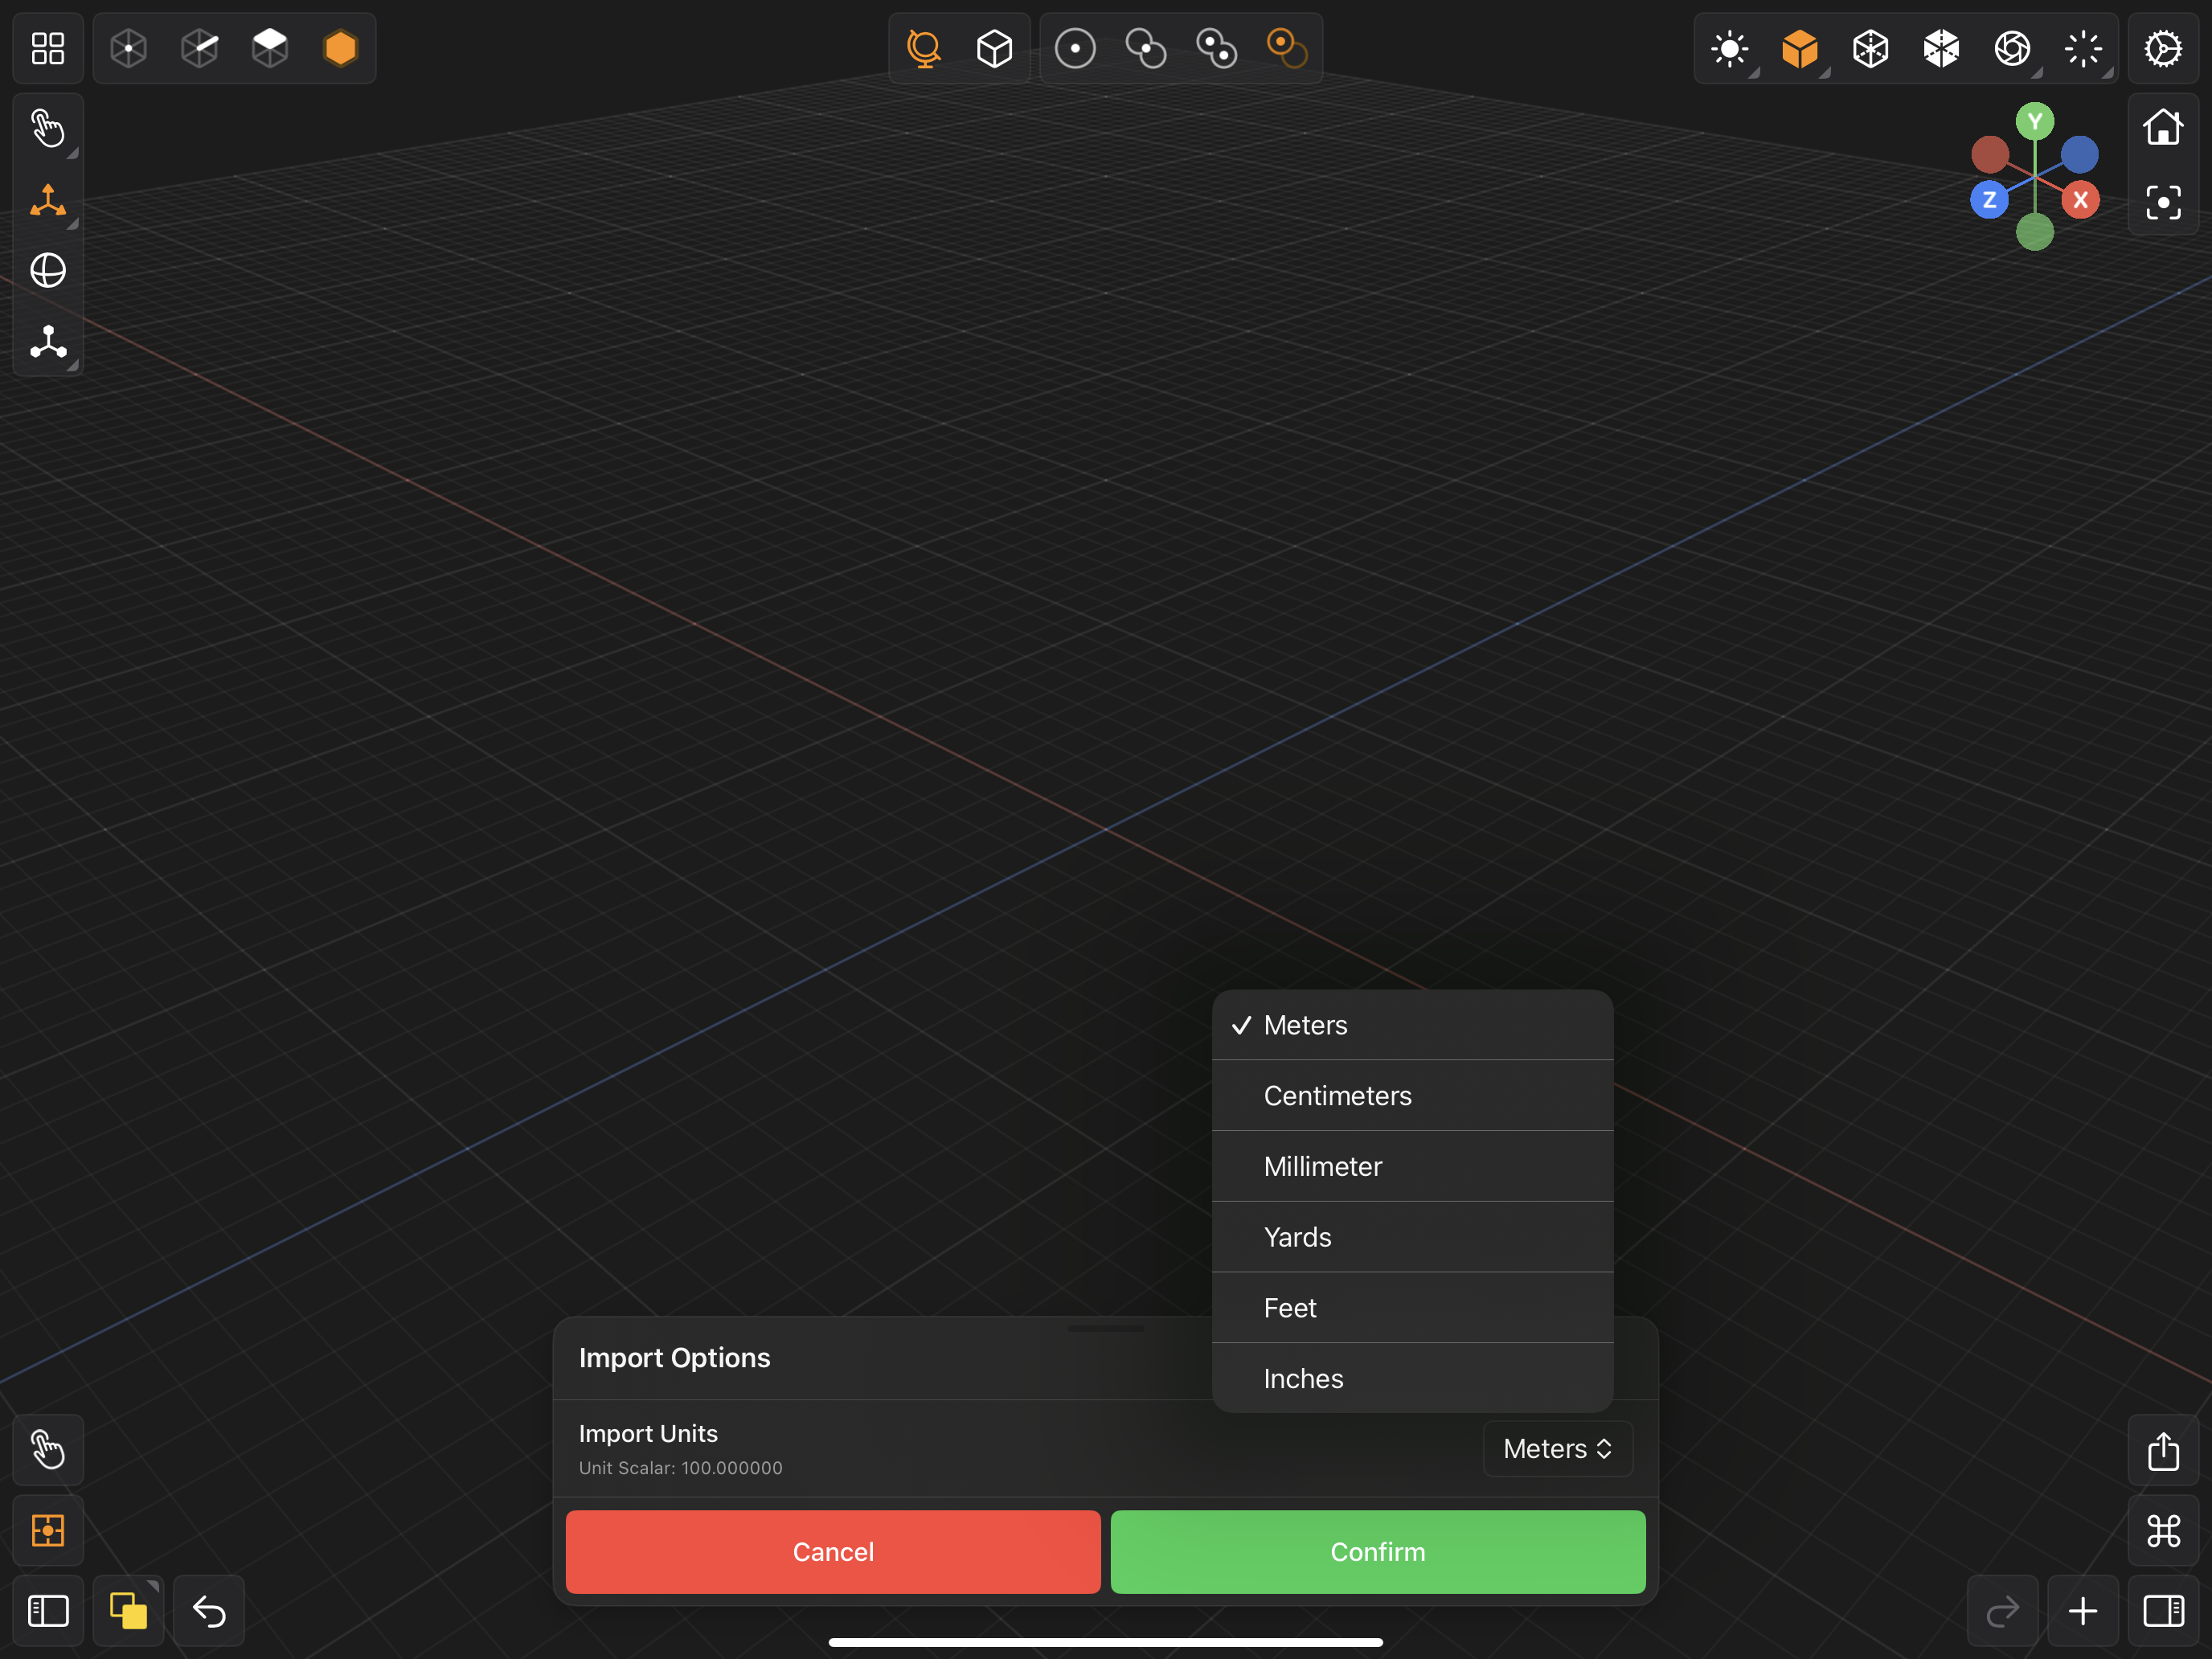Toggle the right sidebar panel icon

(x=2163, y=1611)
